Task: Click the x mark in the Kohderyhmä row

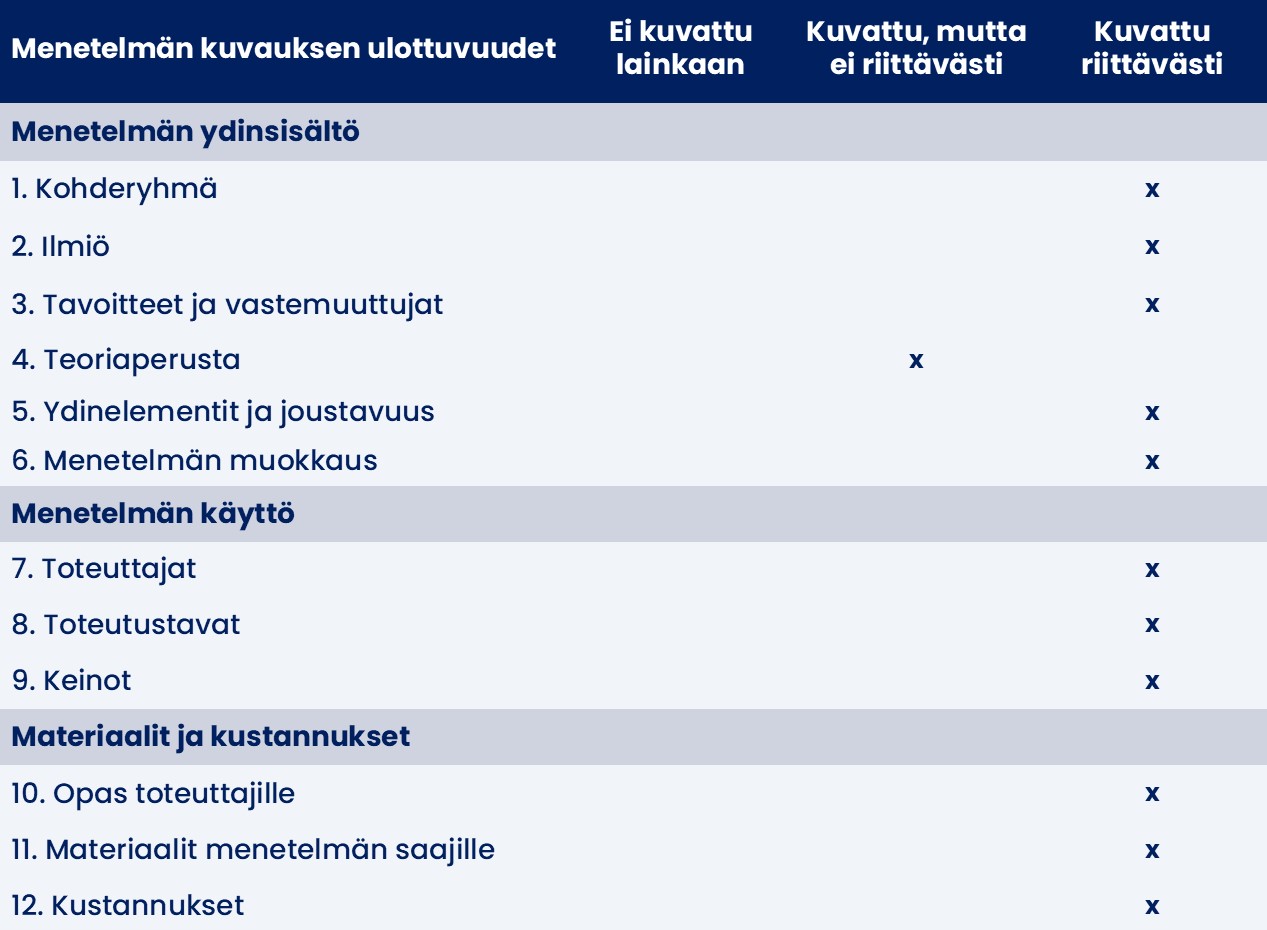Action: click(1152, 189)
